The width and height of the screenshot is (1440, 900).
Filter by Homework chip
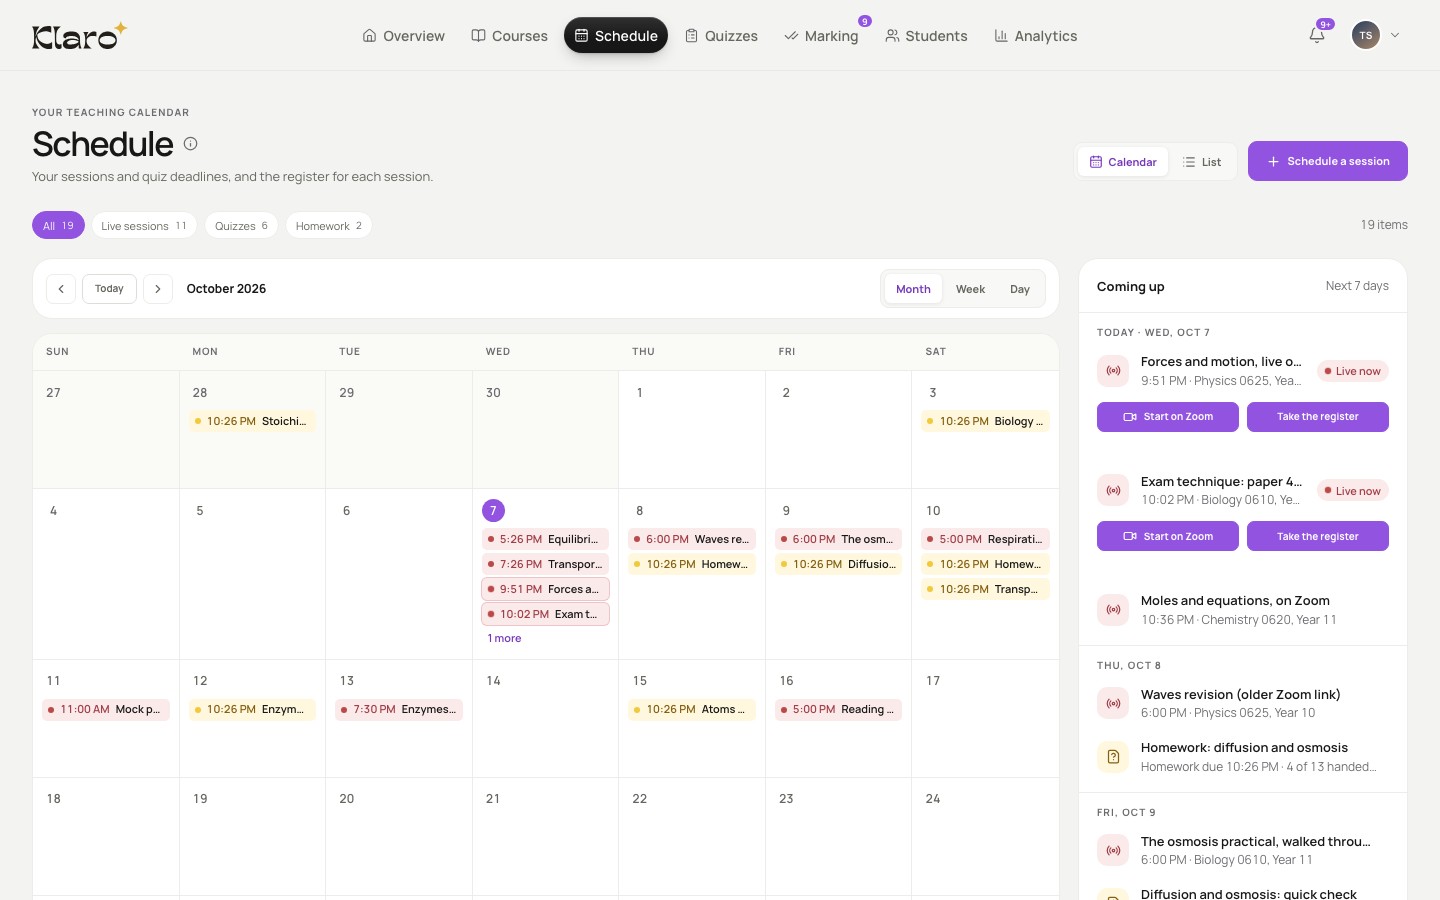329,226
